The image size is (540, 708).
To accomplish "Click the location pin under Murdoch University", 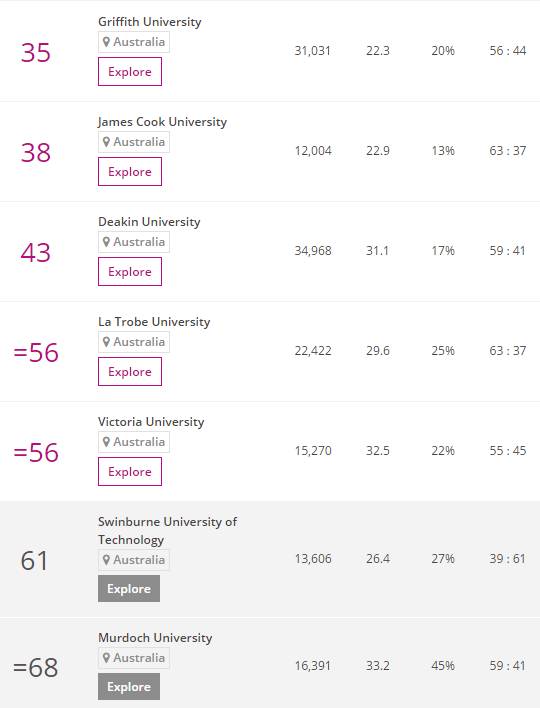I will click(106, 658).
